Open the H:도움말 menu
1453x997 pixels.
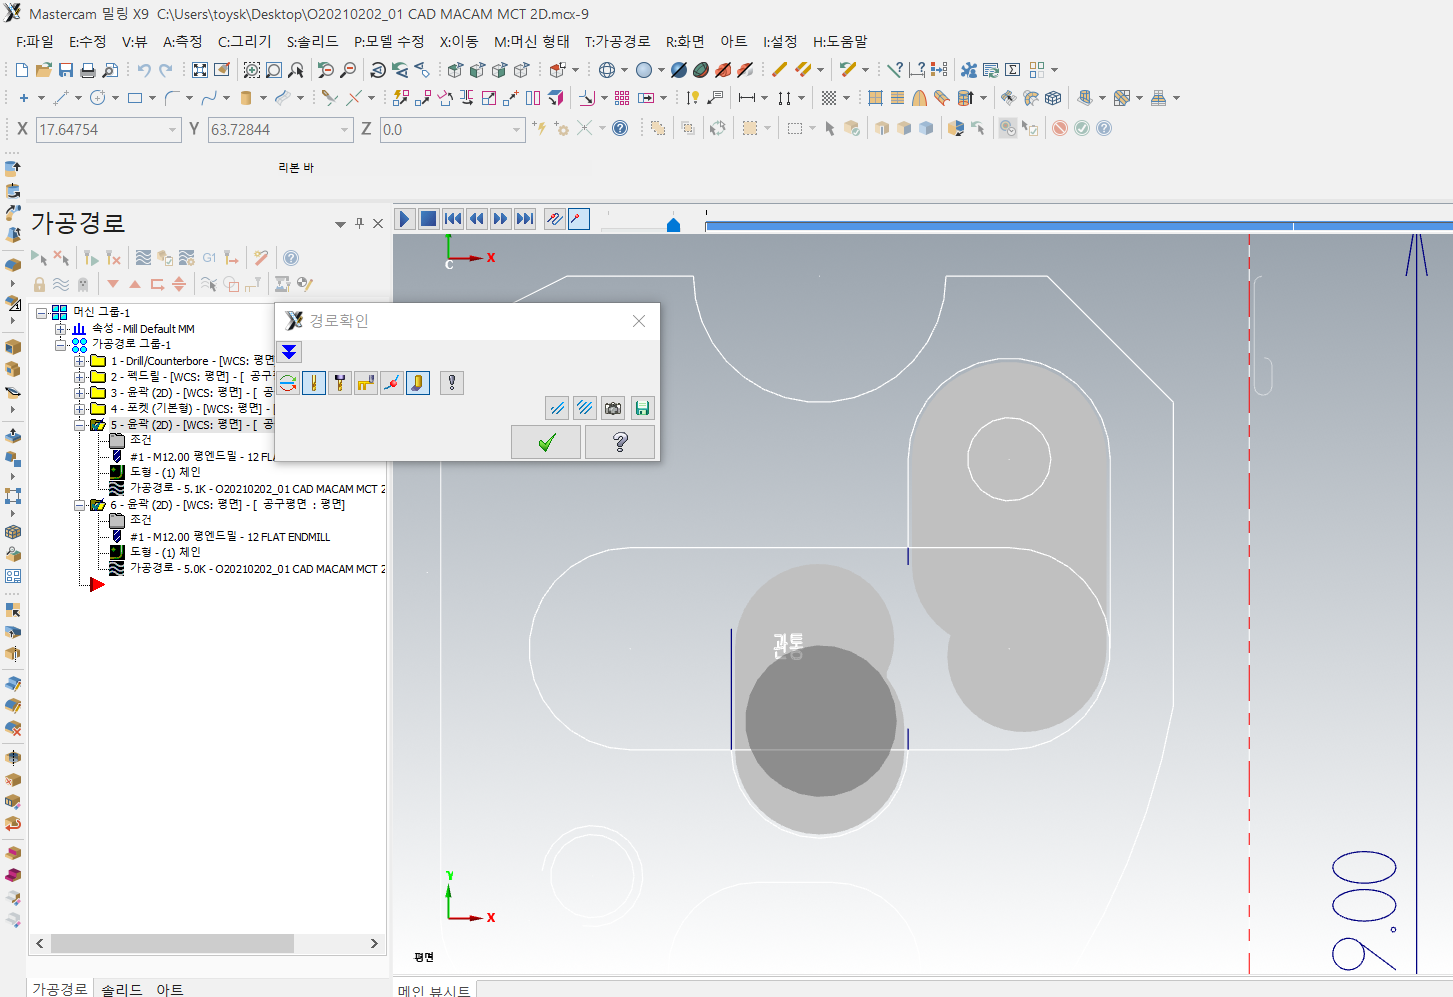[840, 41]
